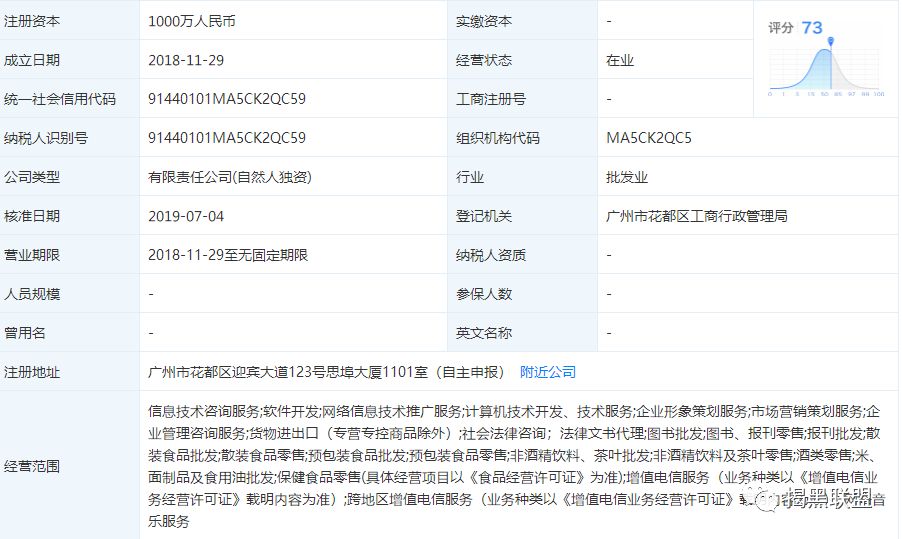Image resolution: width=902 pixels, height=539 pixels.
Task: Click the 曾用名 label
Action: click(25, 333)
